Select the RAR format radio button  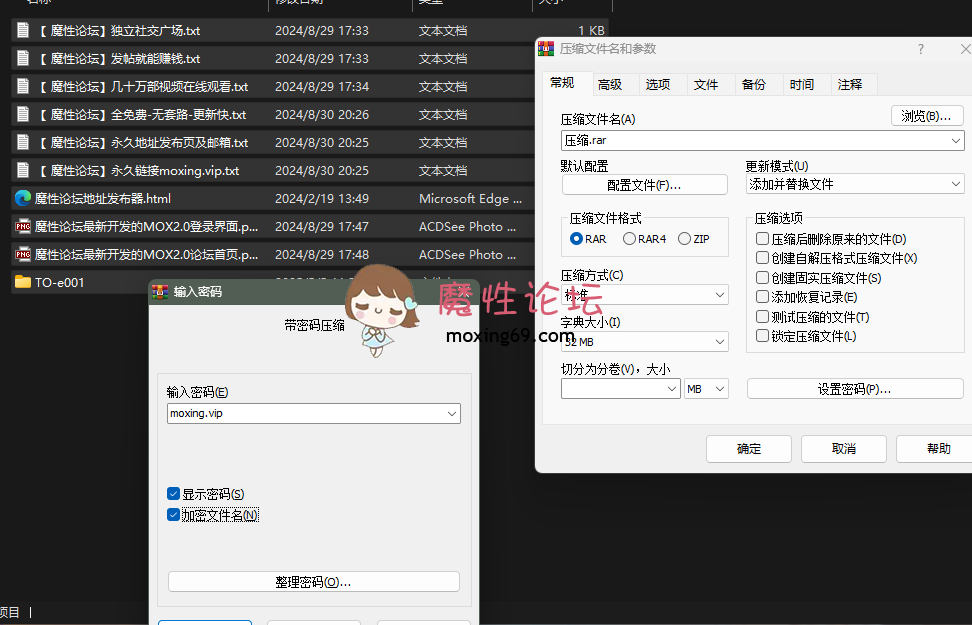coord(576,239)
